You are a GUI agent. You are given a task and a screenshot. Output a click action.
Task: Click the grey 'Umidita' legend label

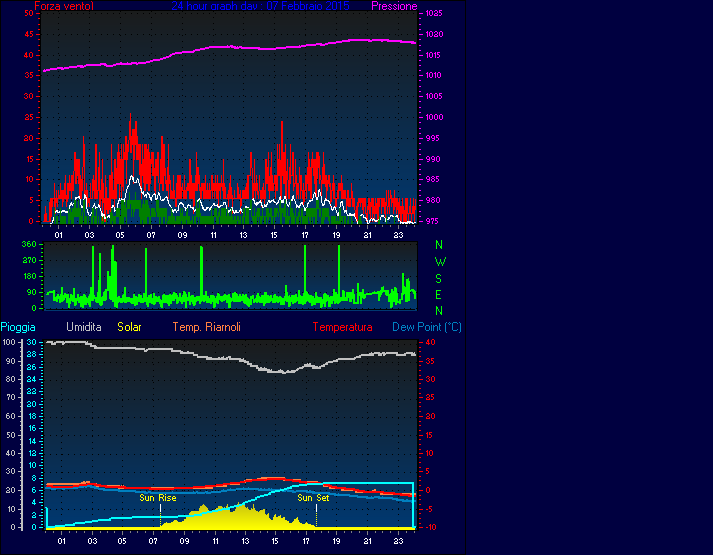(x=84, y=327)
